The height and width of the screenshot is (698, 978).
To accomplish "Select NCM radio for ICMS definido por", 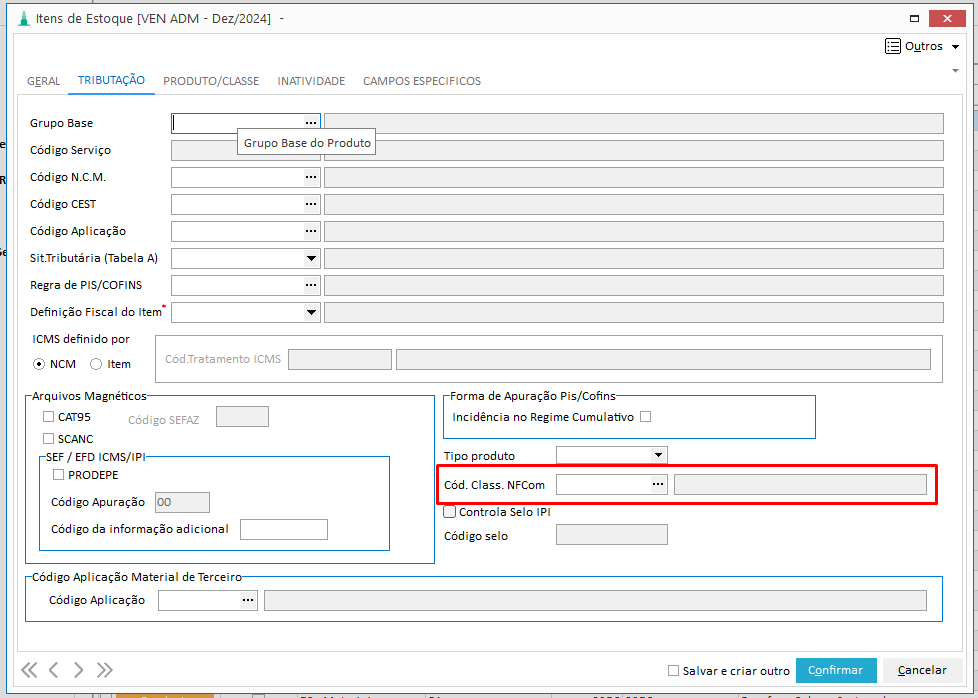I will coord(39,364).
